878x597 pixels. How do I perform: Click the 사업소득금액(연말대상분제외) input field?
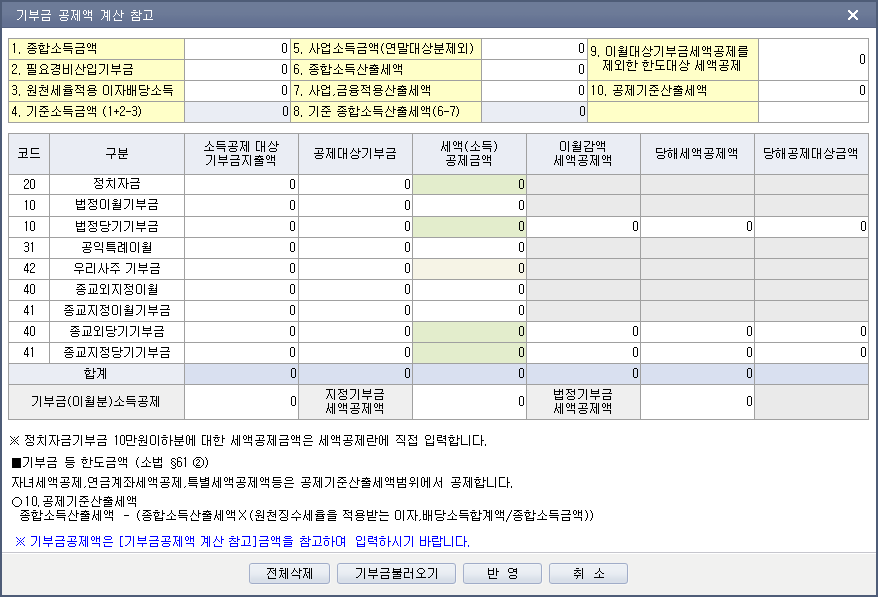coord(535,48)
